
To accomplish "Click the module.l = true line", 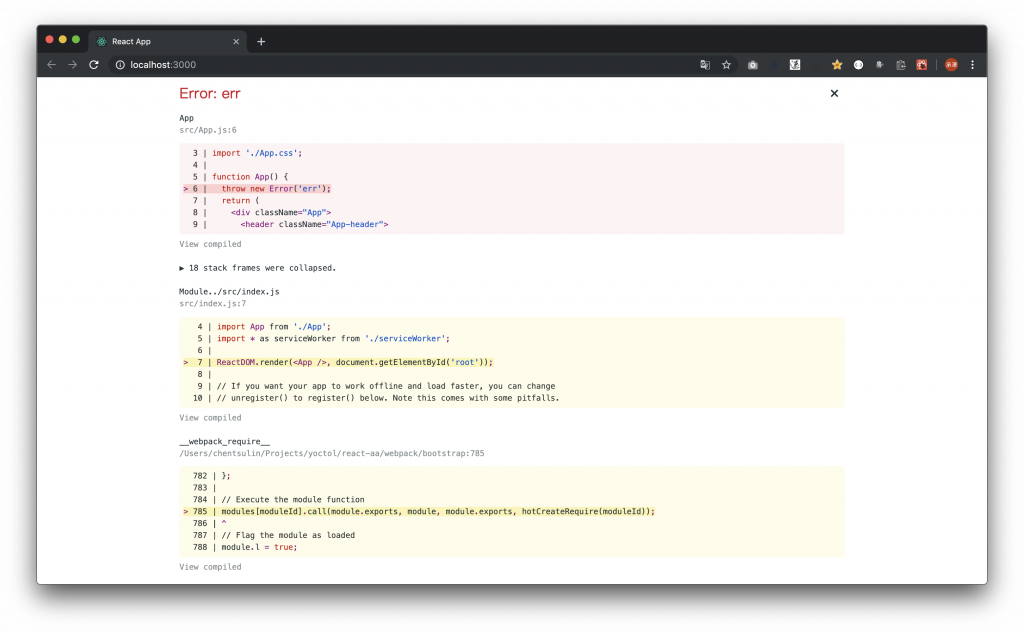I will pyautogui.click(x=259, y=547).
